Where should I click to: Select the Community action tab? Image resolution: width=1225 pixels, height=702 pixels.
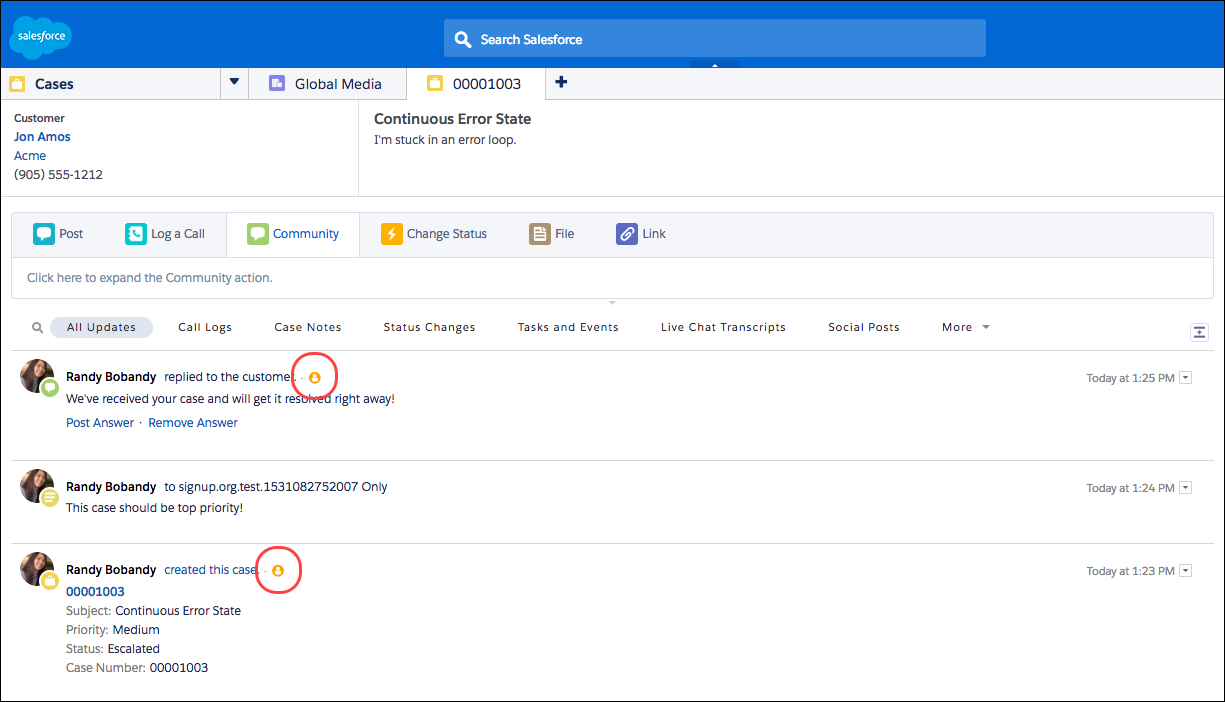point(293,234)
